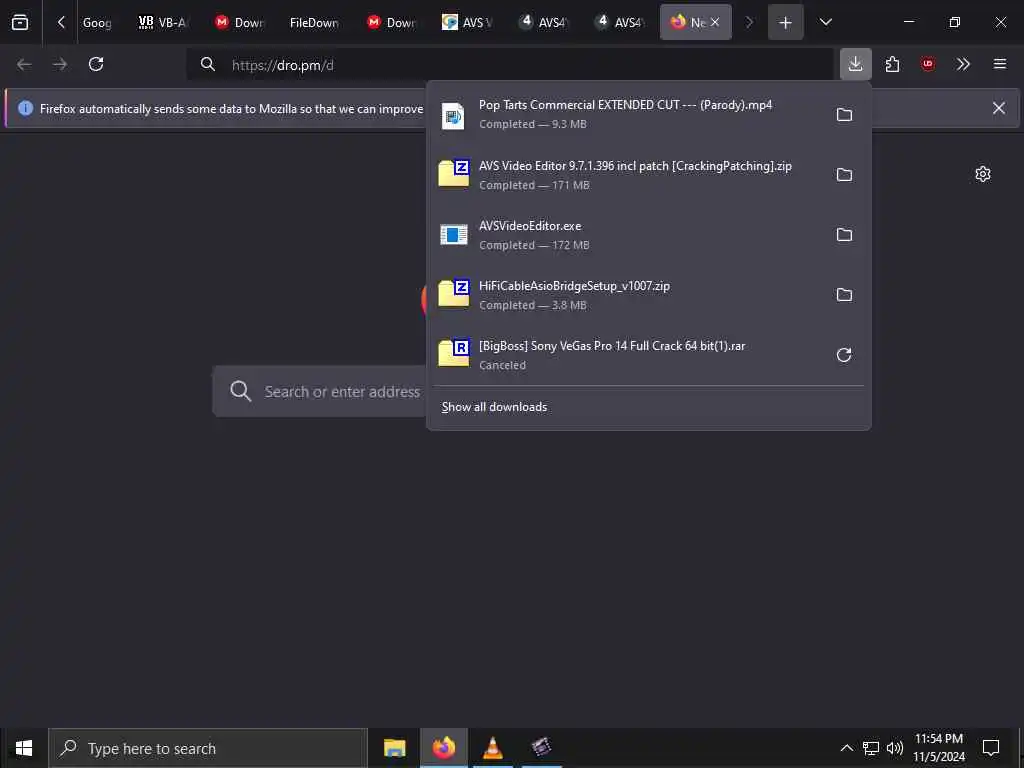Close the current New Tab

715,22
